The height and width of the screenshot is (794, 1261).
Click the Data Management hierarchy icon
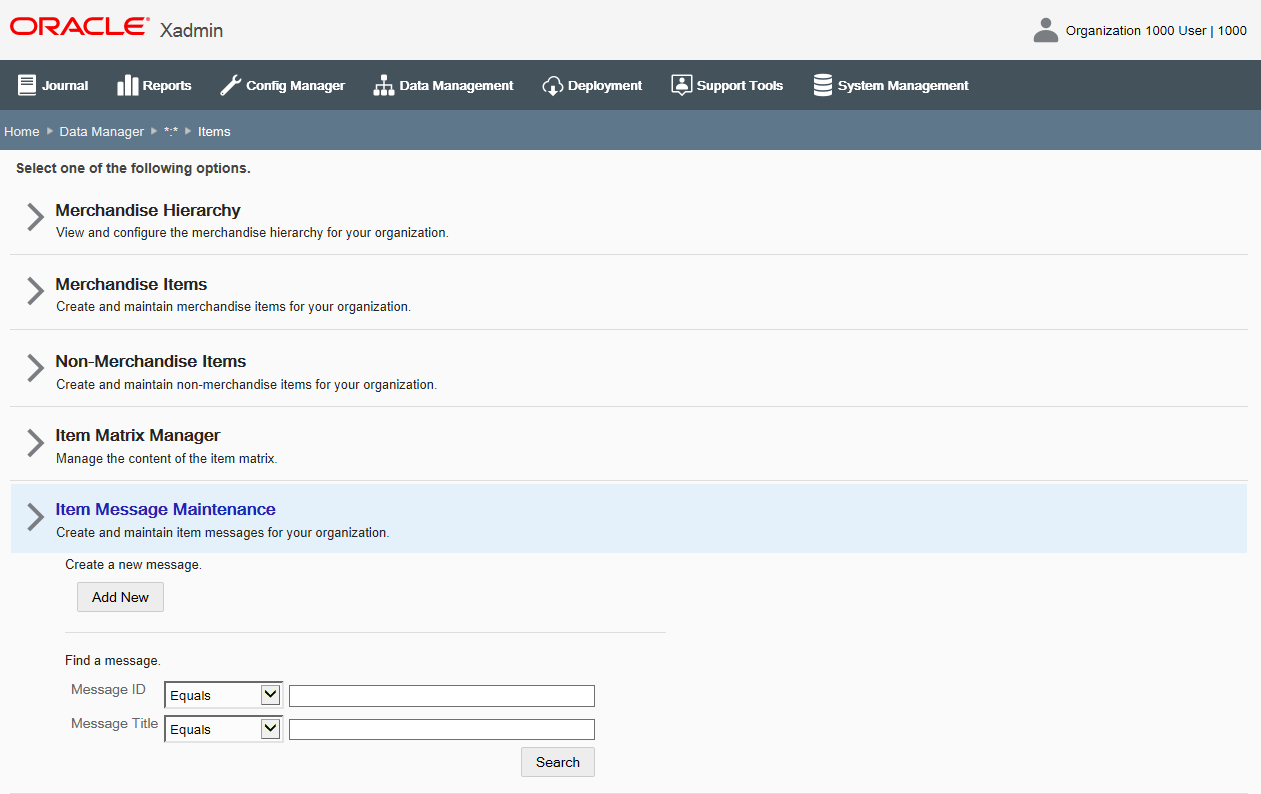[384, 85]
